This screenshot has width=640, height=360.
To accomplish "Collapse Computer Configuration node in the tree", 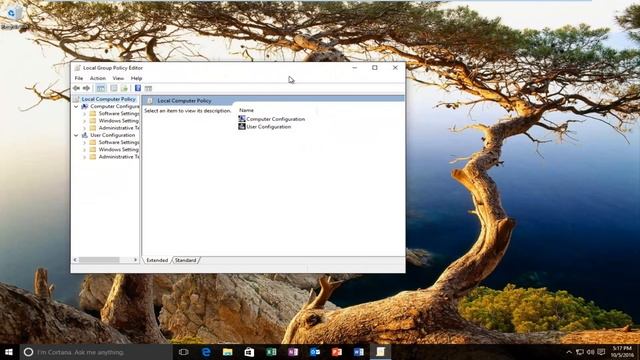I will click(76, 106).
